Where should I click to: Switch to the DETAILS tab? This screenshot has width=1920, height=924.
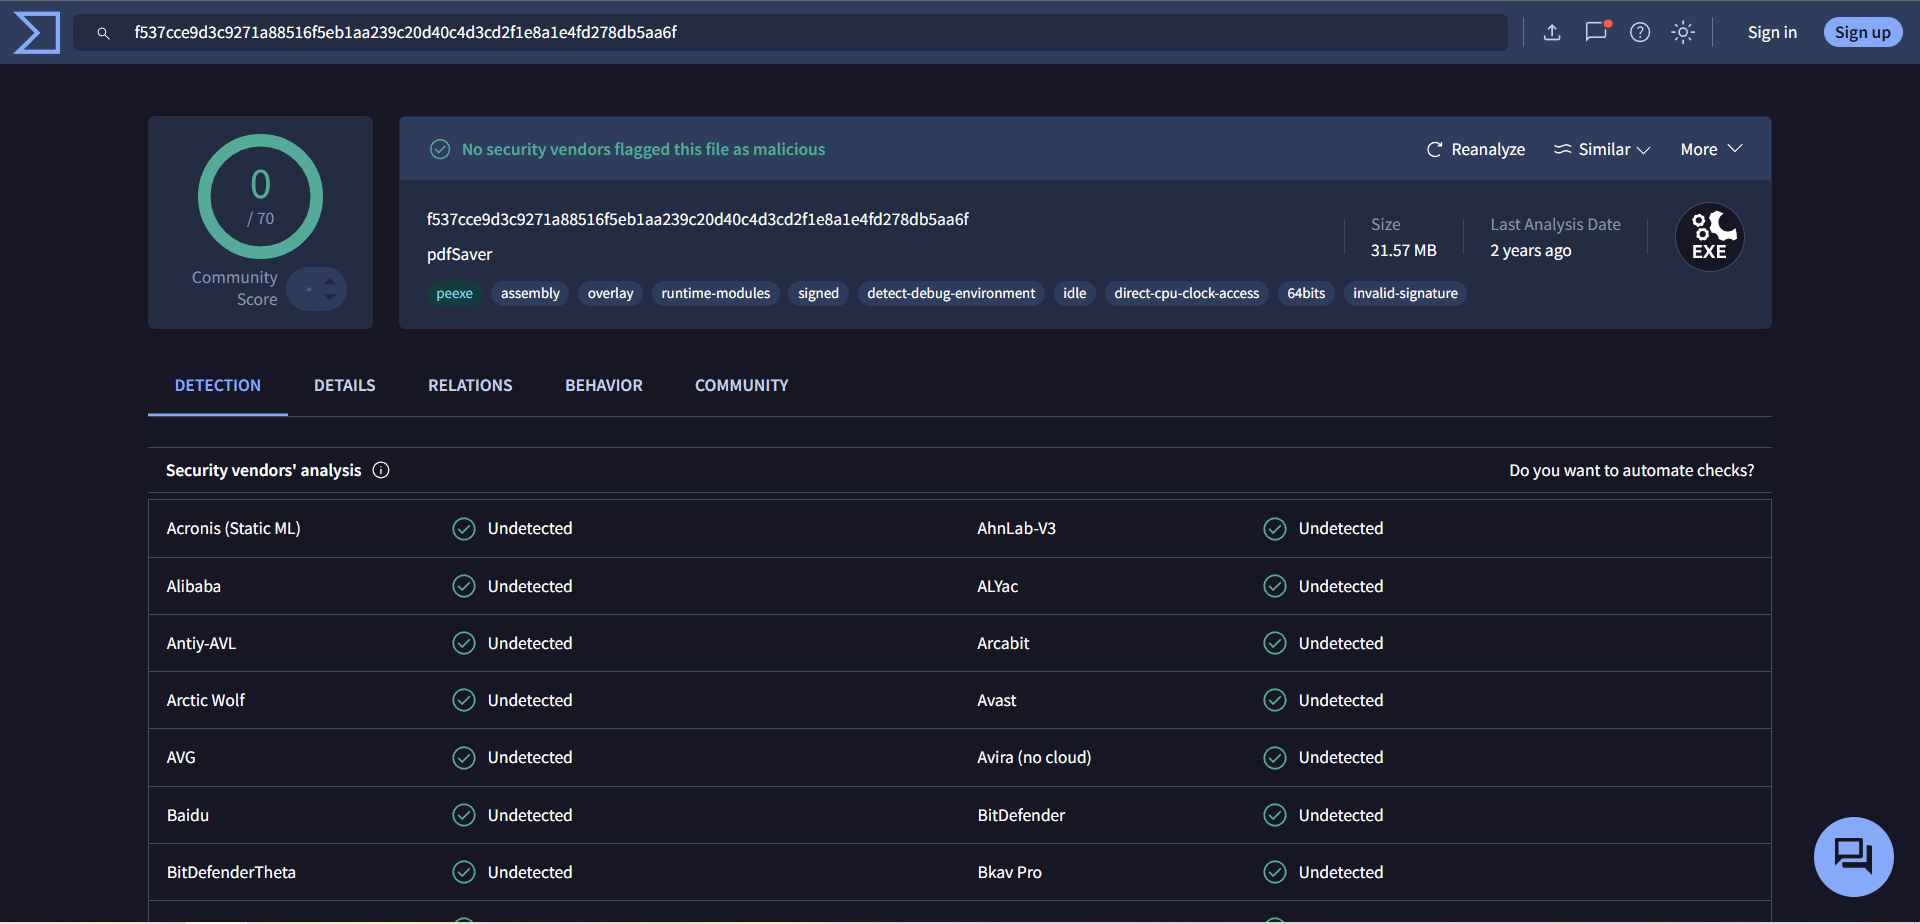coord(344,385)
